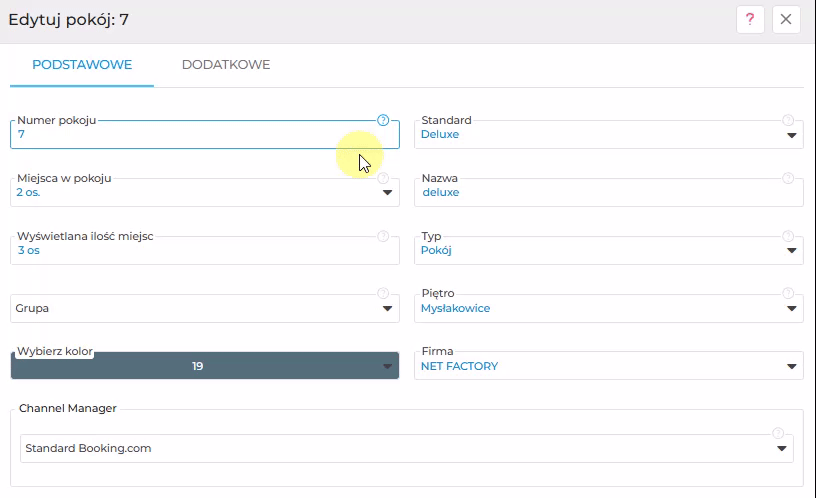
Task: Open the Miejsca w pokoju dropdown
Action: (x=205, y=193)
